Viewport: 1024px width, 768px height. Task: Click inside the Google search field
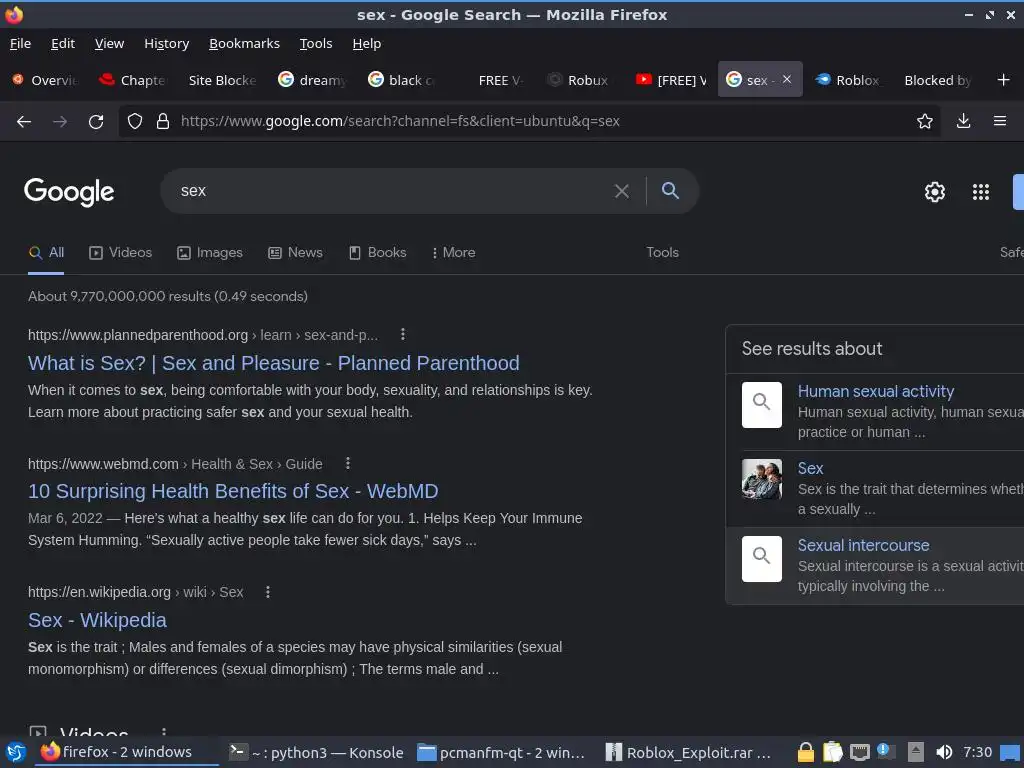(392, 191)
